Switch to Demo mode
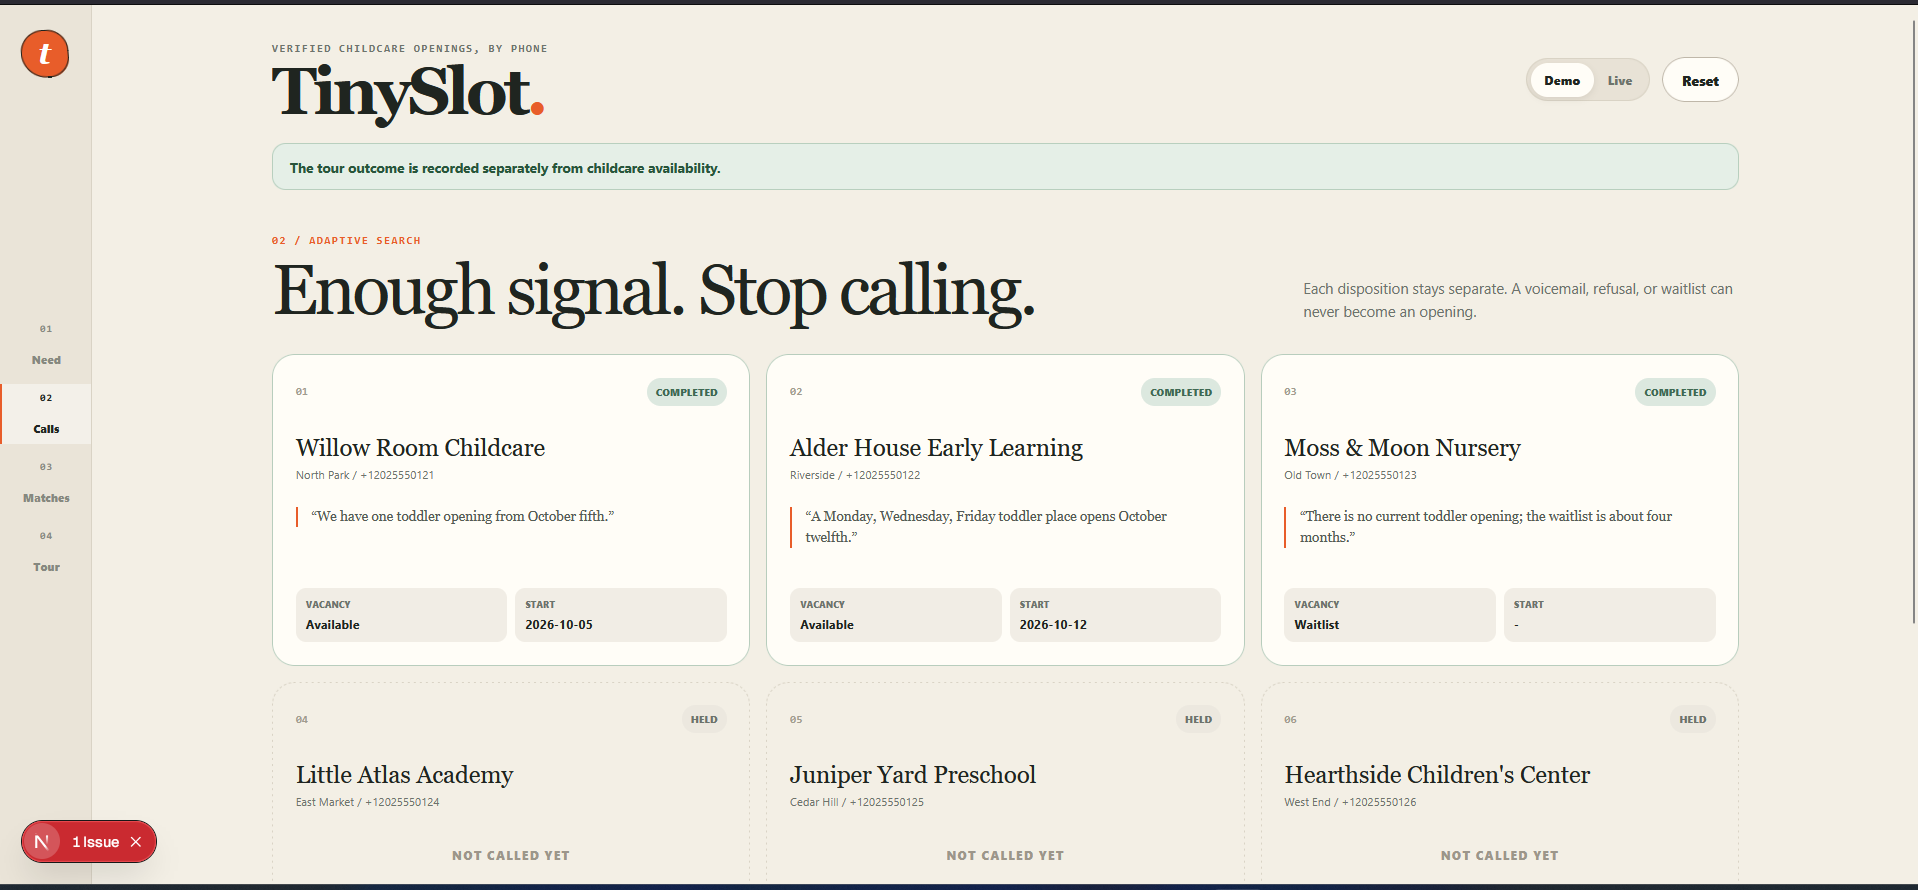The height and width of the screenshot is (890, 1918). 1561,81
